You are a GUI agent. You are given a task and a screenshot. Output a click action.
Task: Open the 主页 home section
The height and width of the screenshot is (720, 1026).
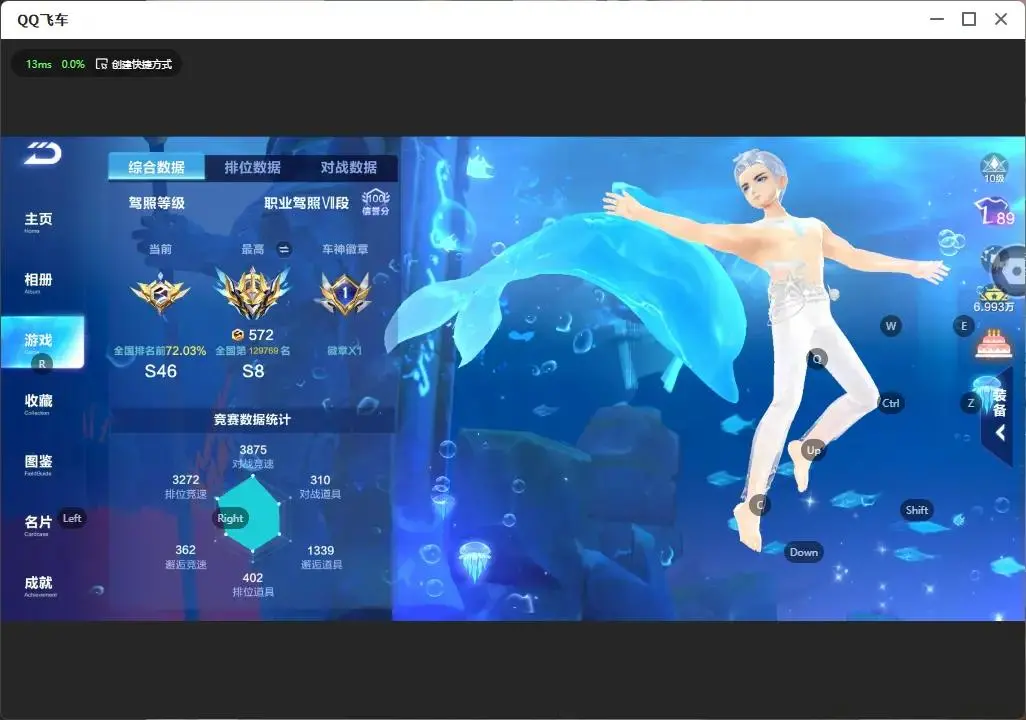click(x=38, y=221)
